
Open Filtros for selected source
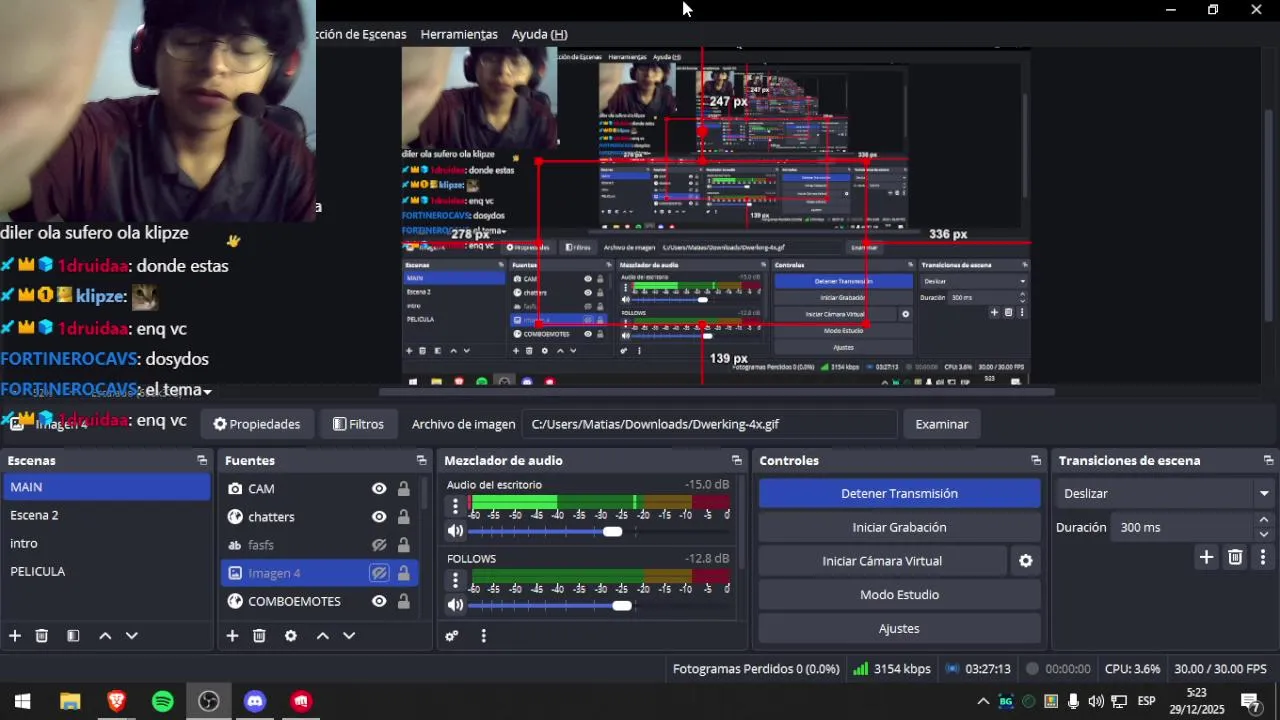pos(358,424)
